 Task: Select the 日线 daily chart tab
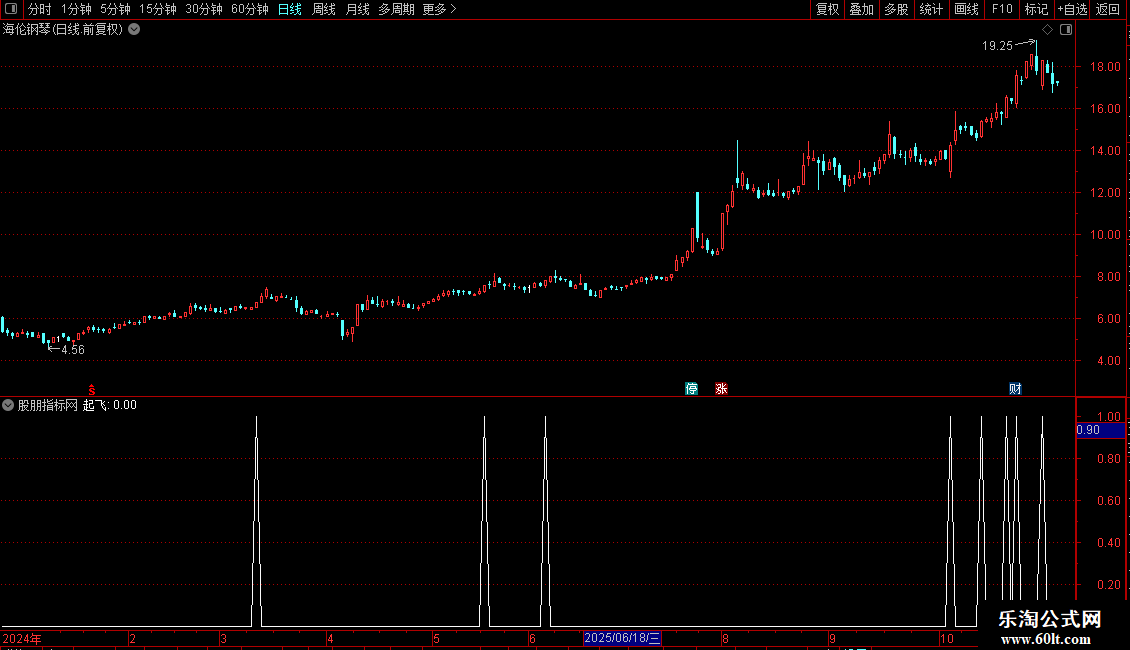point(290,9)
